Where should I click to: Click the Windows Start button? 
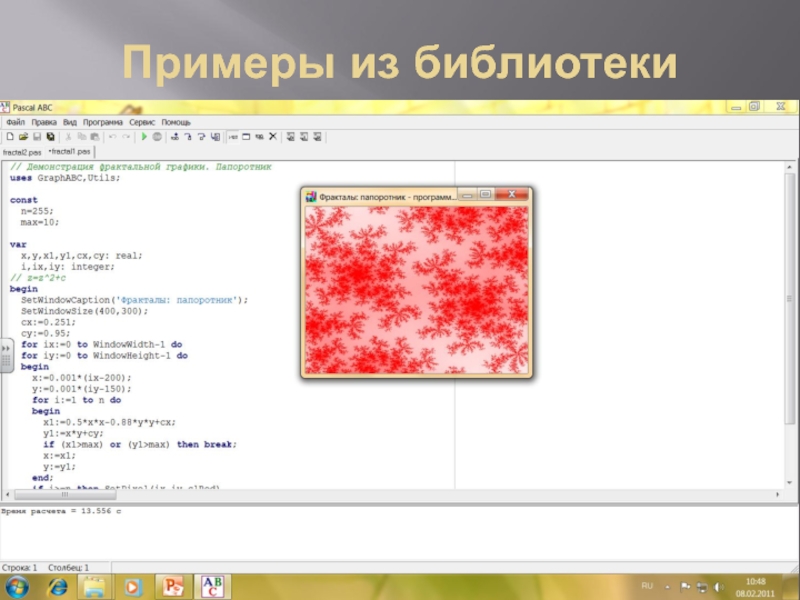pyautogui.click(x=17, y=584)
